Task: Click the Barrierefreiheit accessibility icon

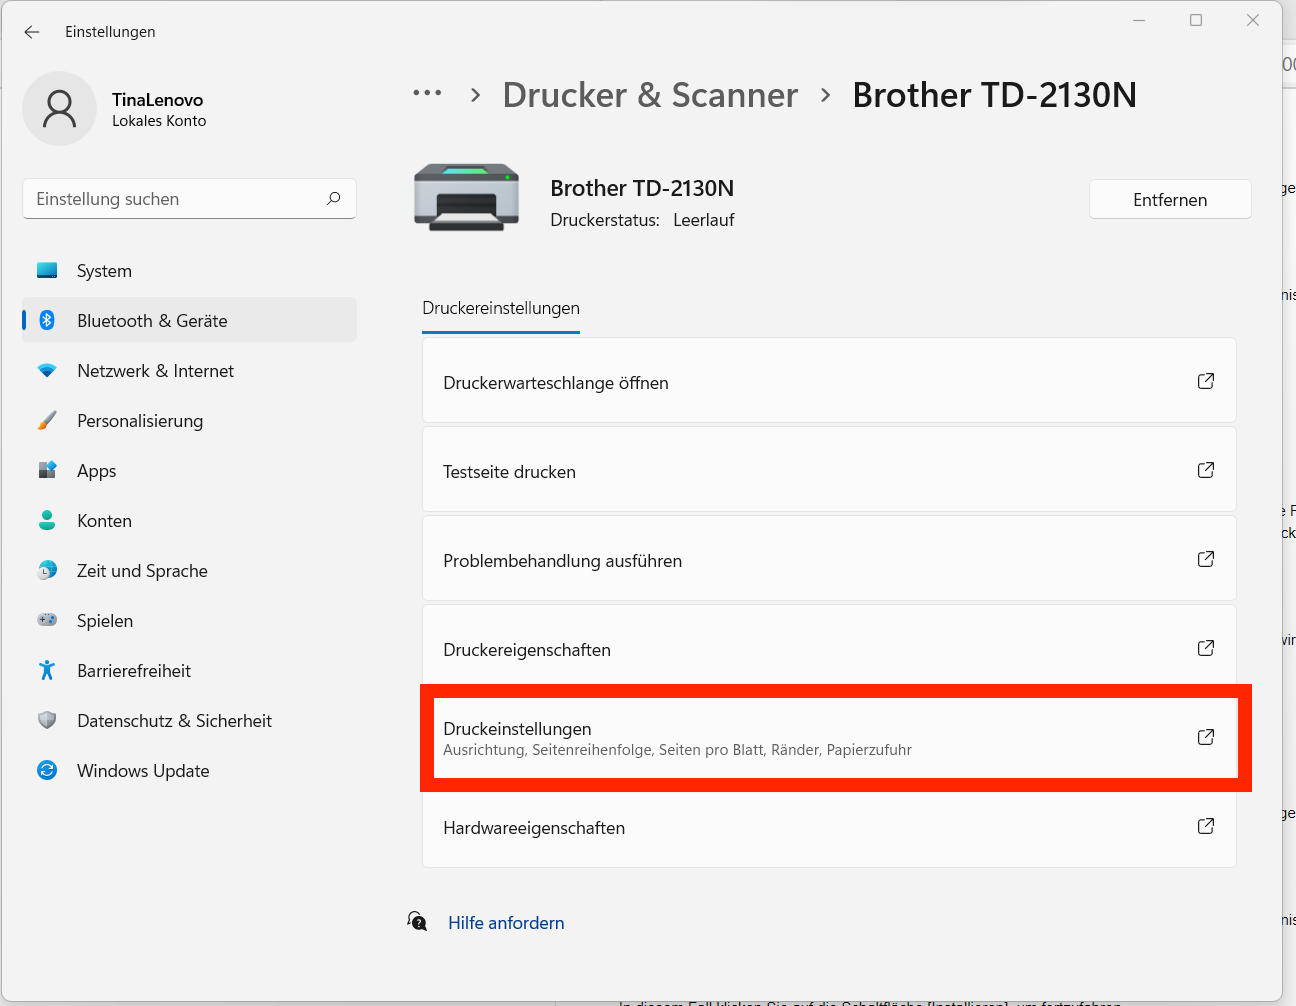Action: [47, 670]
